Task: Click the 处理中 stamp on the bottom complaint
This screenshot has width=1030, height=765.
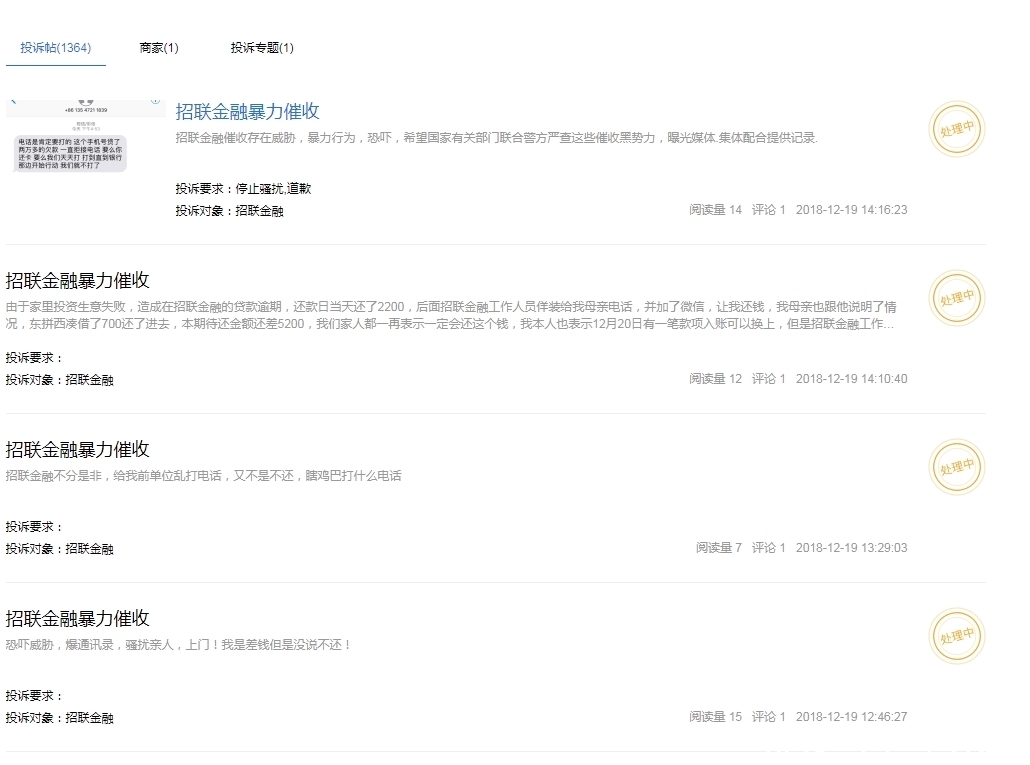Action: 956,635
